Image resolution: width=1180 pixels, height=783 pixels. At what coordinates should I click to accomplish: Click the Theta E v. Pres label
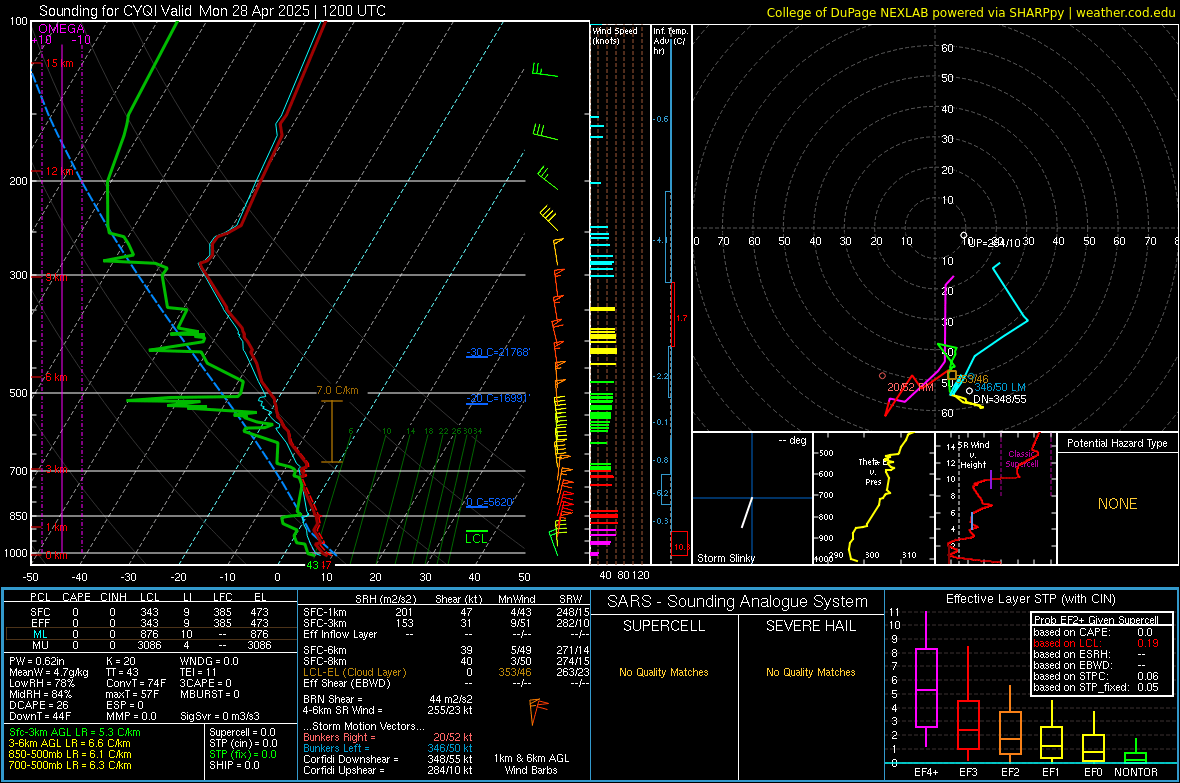[x=873, y=471]
